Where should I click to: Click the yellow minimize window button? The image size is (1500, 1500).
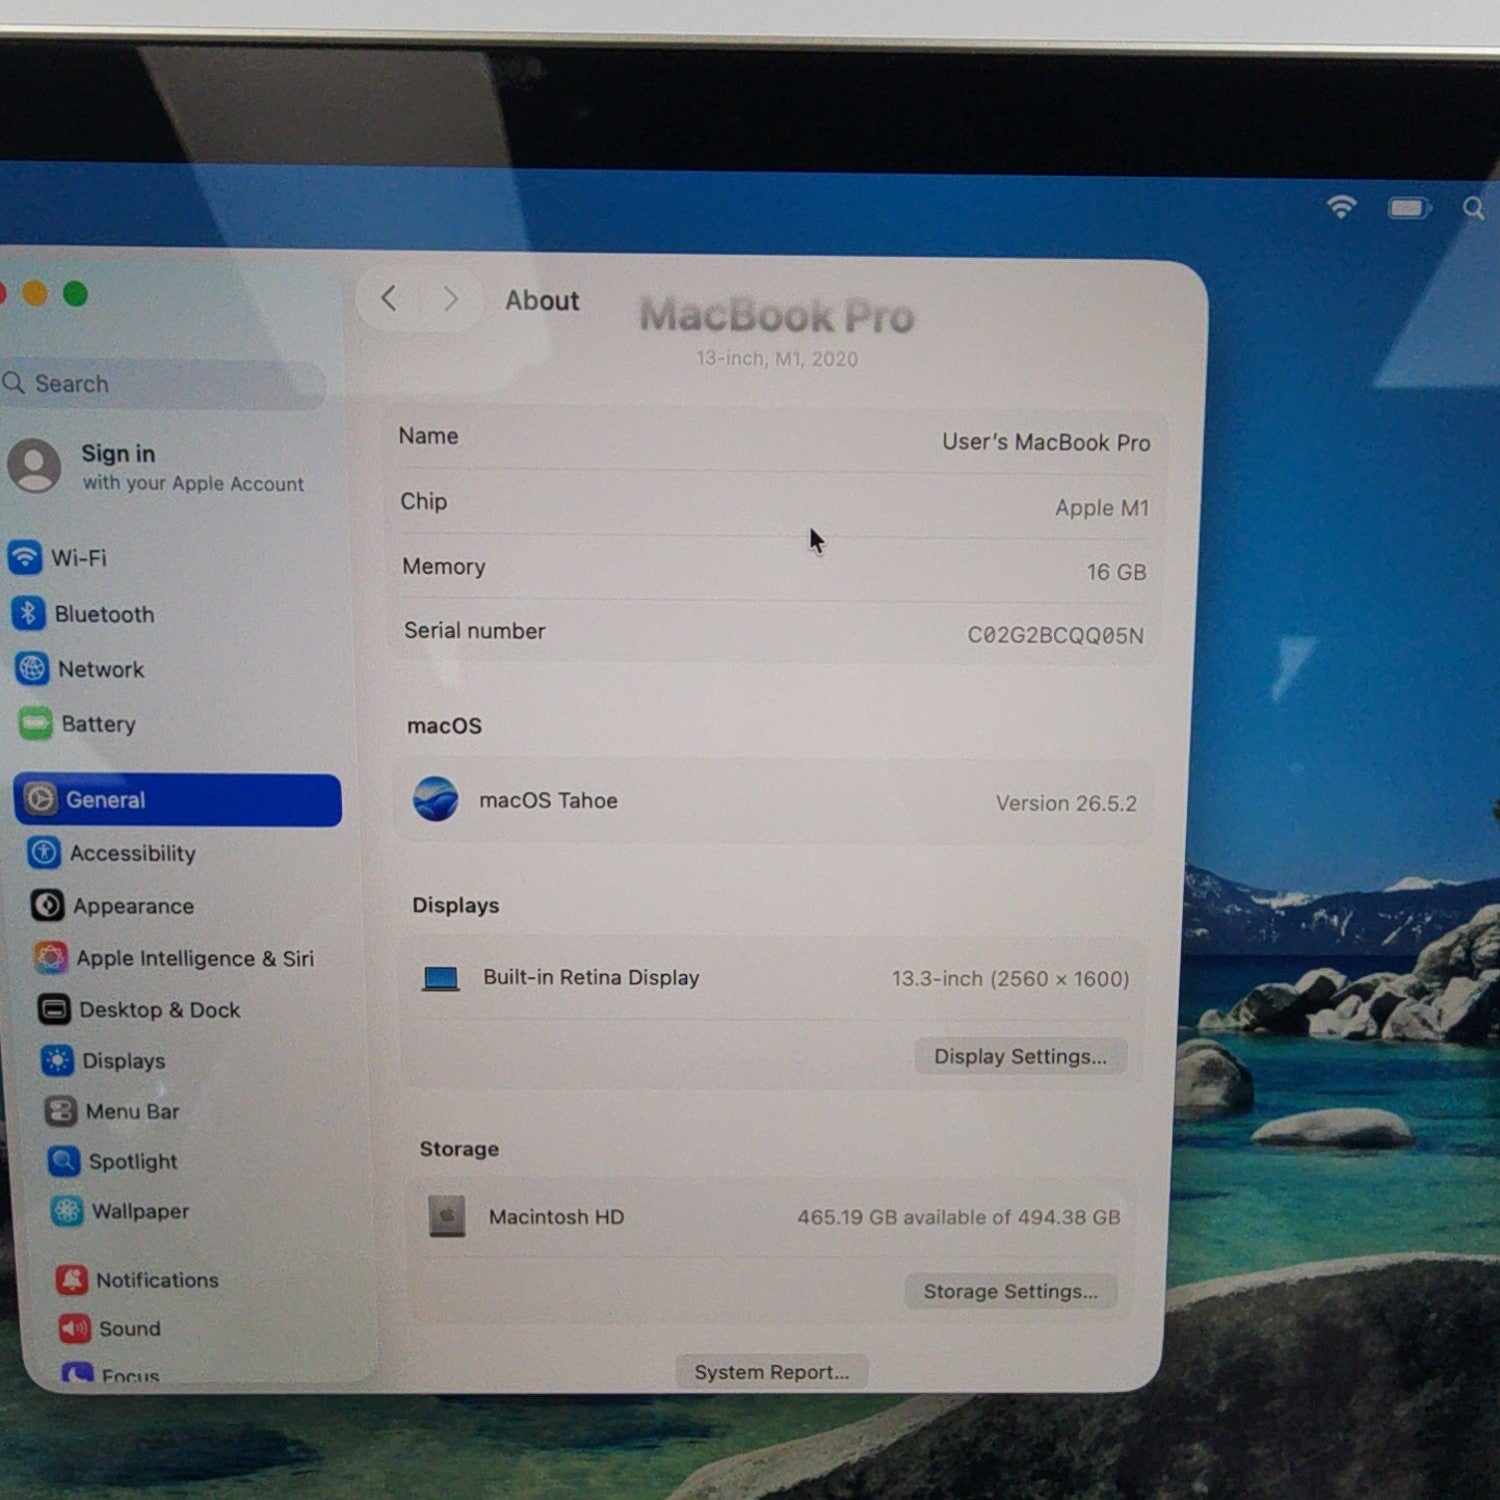pyautogui.click(x=35, y=293)
